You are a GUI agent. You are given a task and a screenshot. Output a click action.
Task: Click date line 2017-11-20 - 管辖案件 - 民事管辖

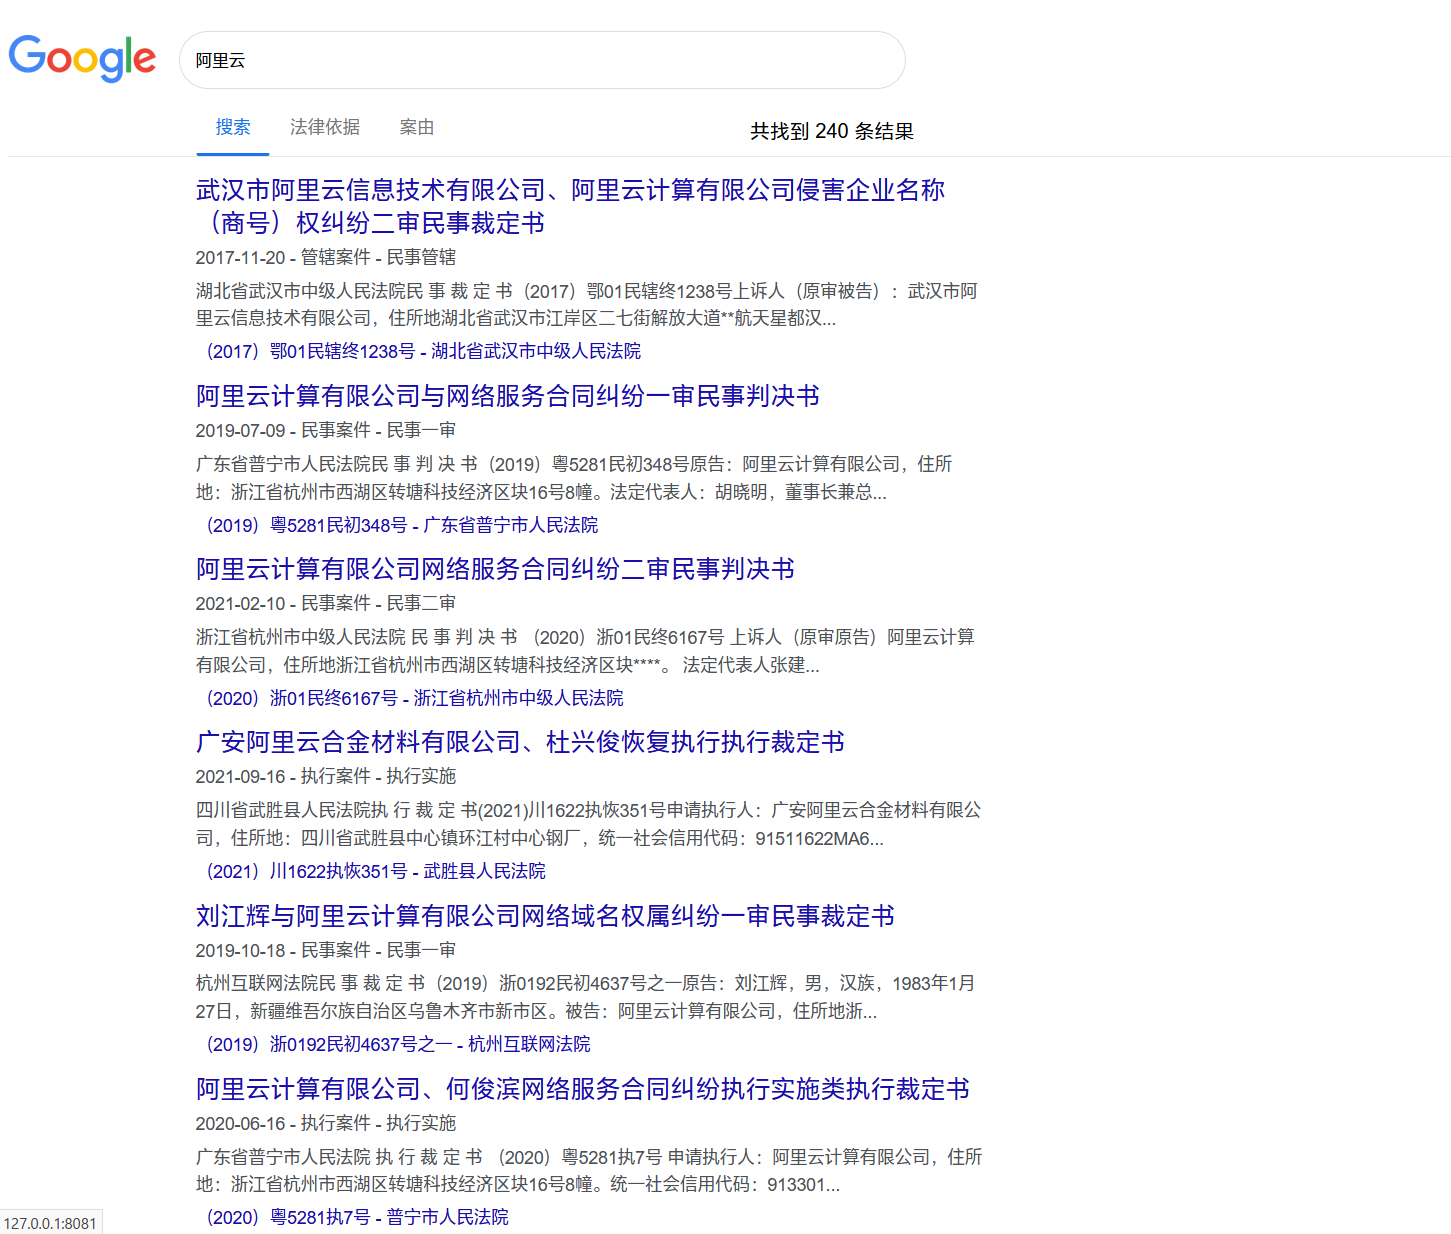[326, 257]
